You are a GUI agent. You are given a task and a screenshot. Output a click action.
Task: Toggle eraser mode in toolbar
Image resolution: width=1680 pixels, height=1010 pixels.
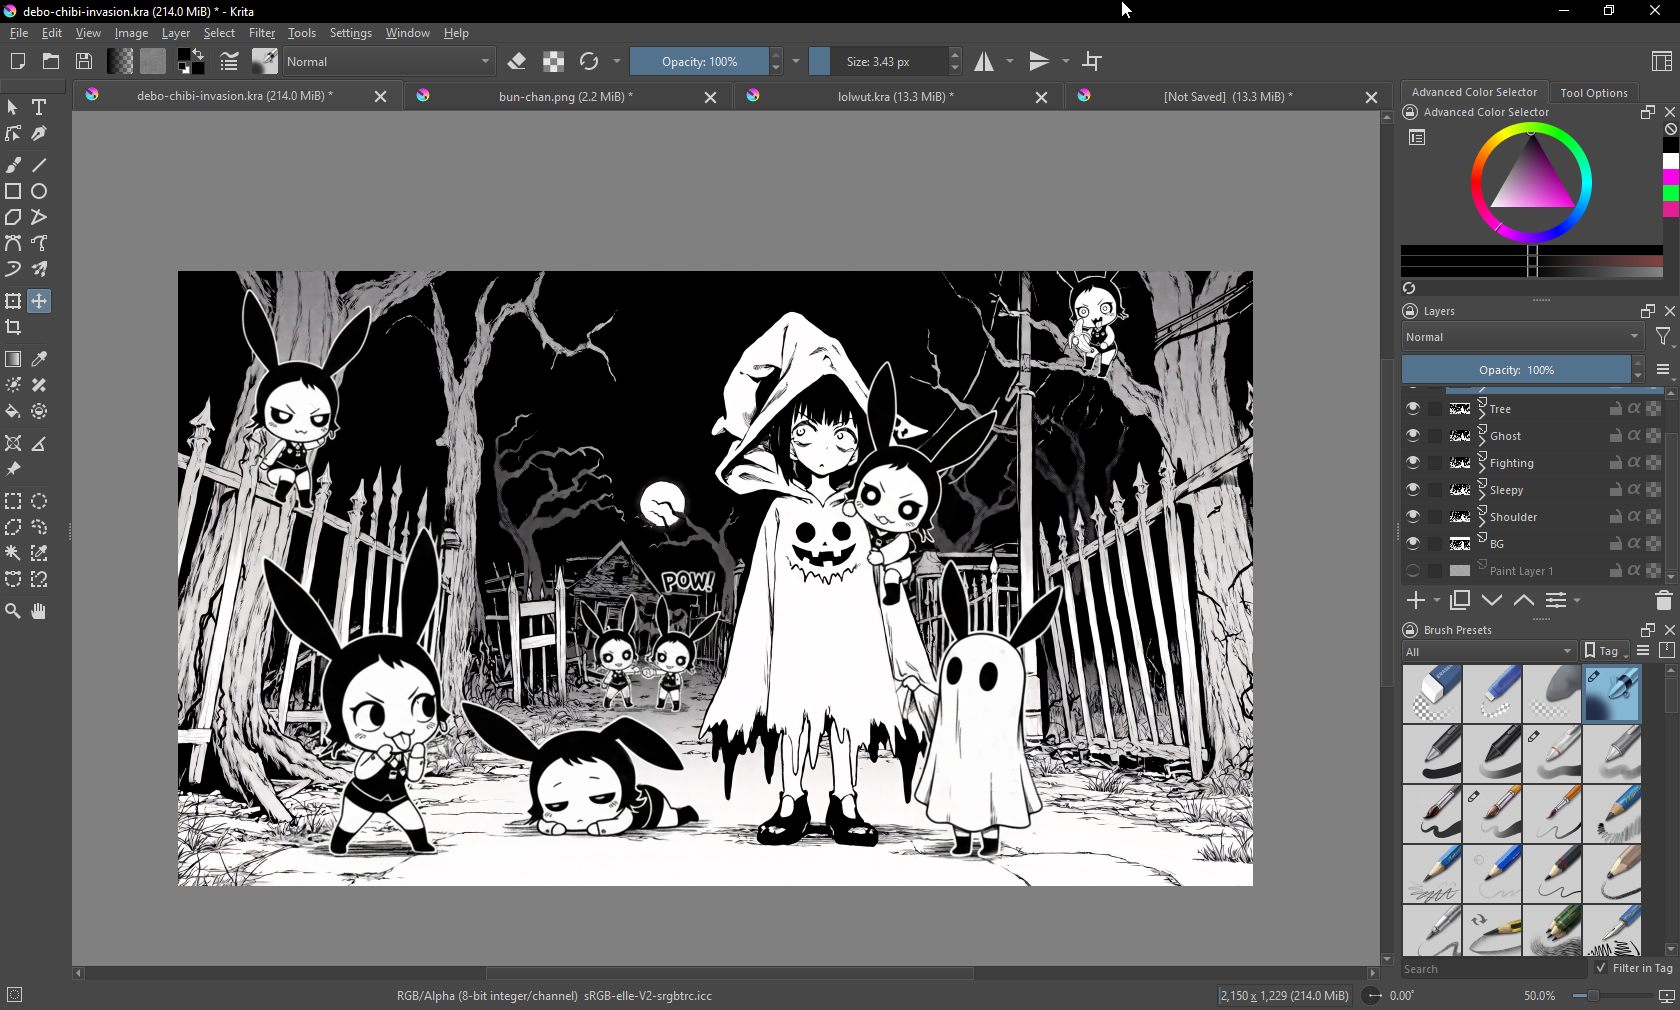517,62
